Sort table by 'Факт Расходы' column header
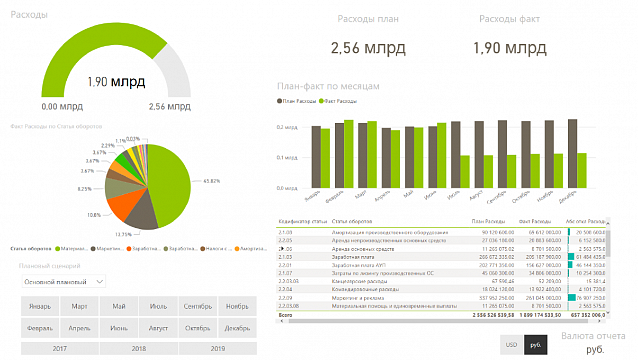 (535, 222)
